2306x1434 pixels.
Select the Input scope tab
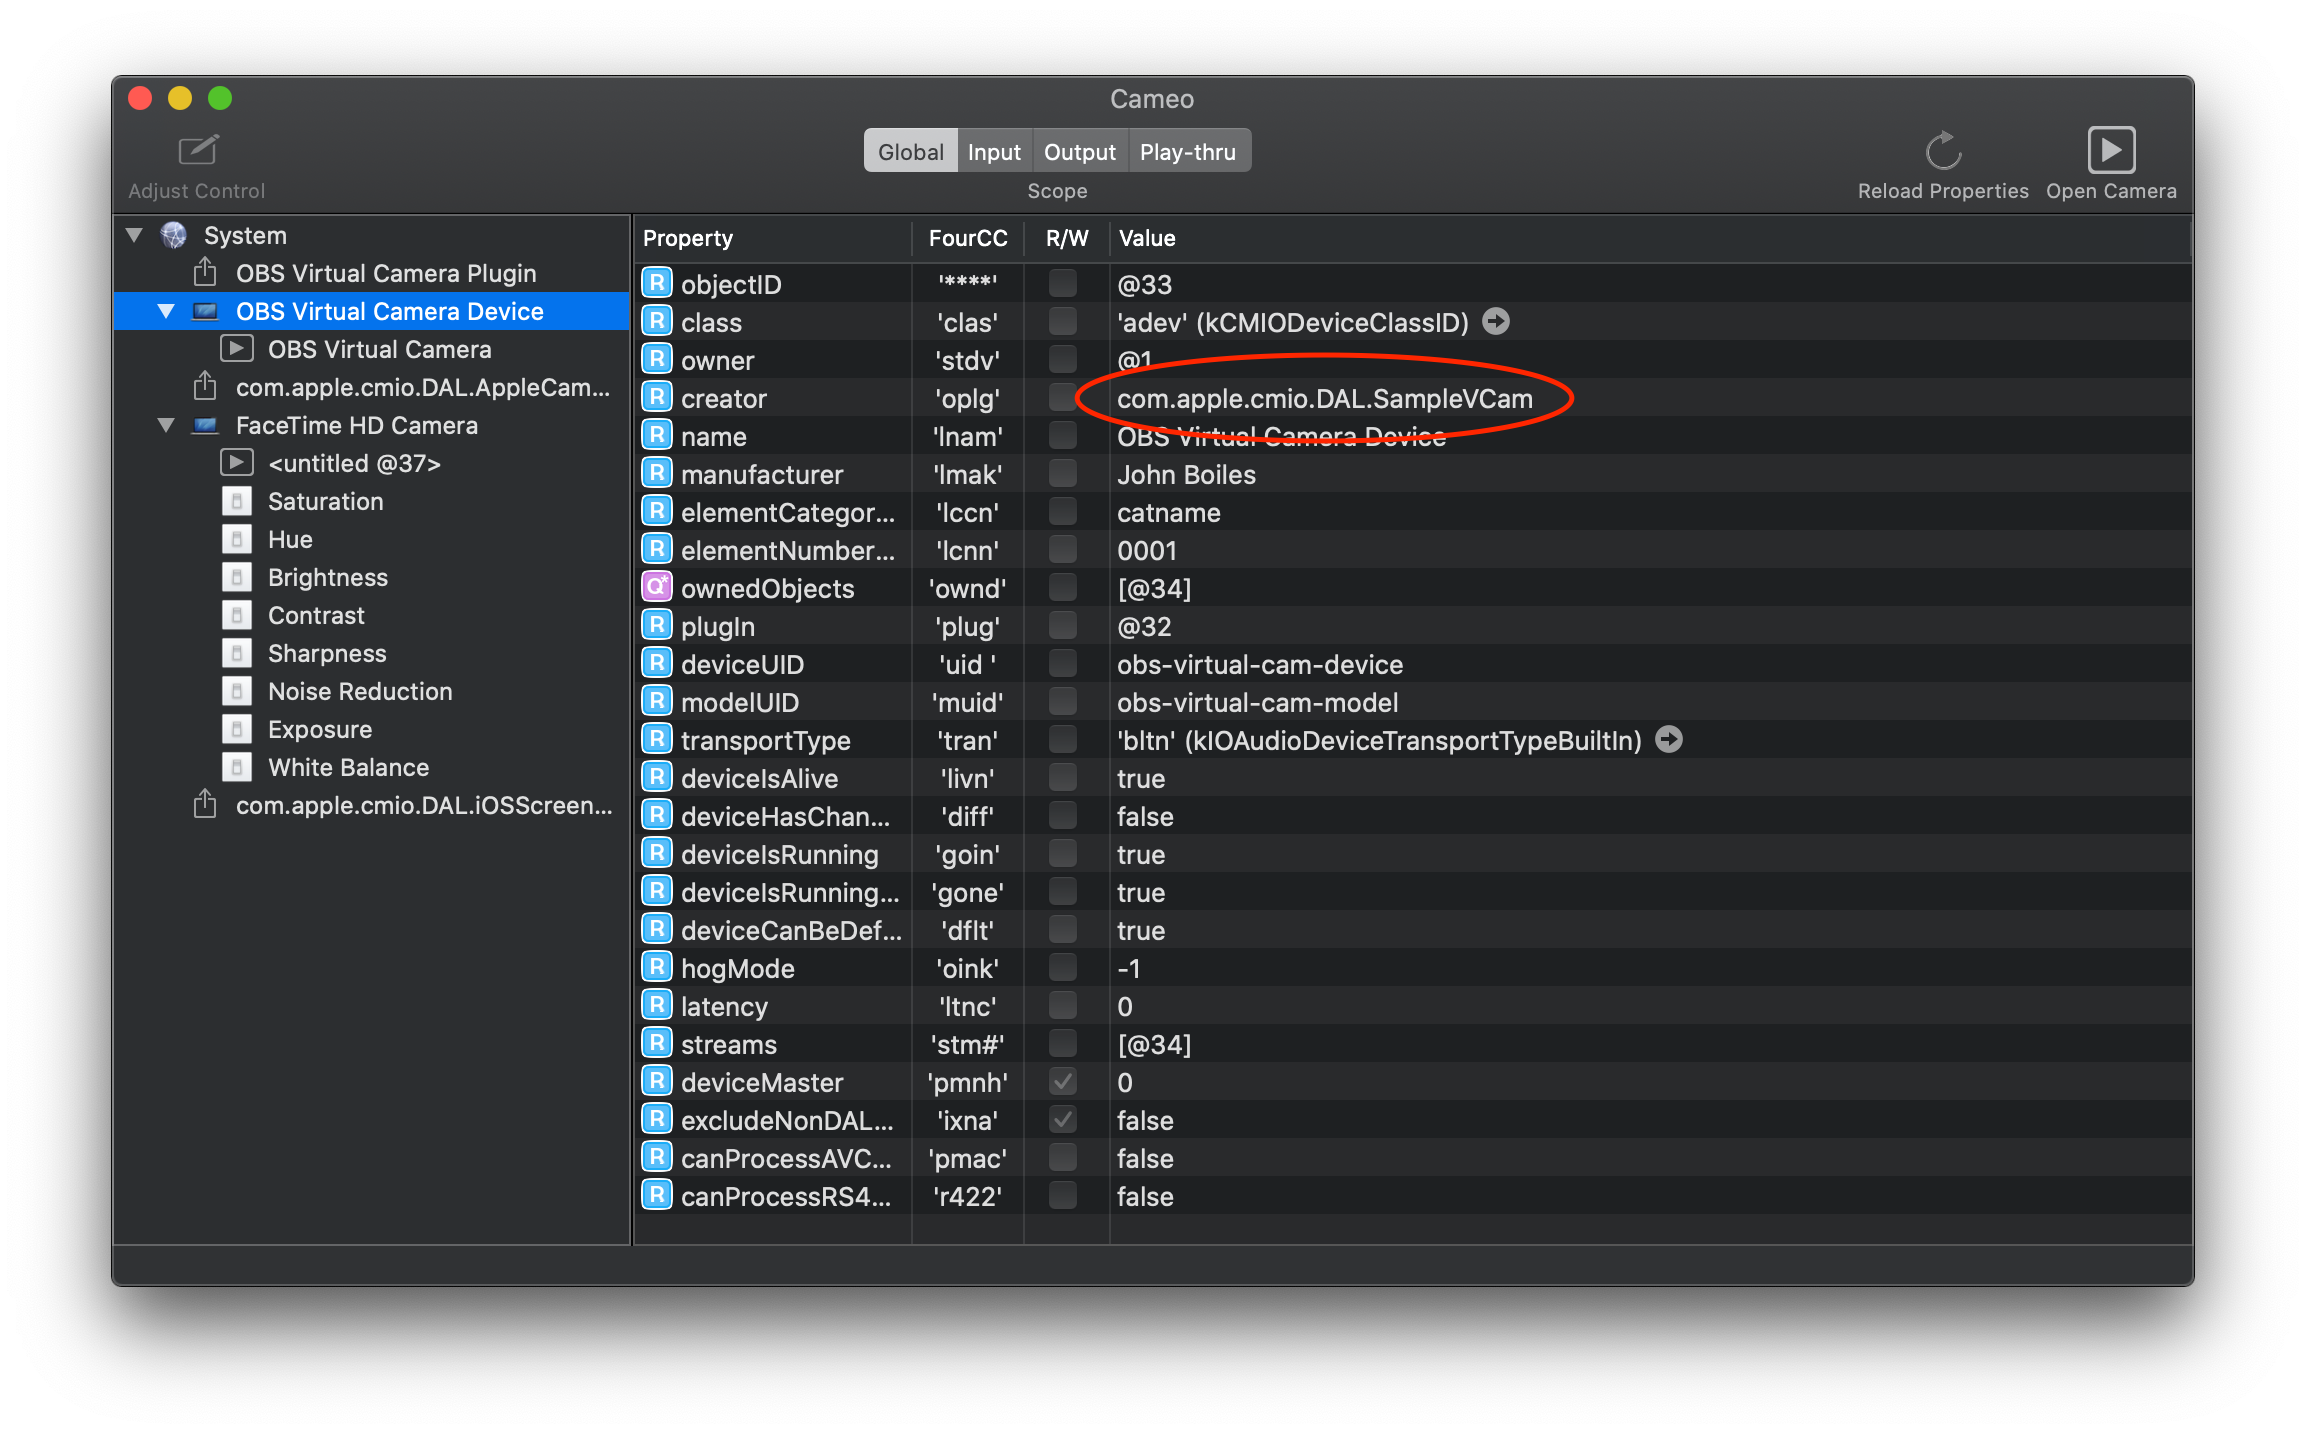[994, 152]
